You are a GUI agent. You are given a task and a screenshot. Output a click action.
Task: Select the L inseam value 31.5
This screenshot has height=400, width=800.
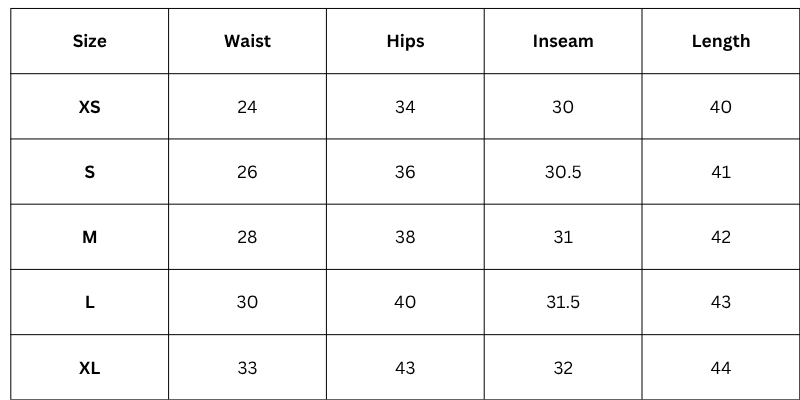point(563,302)
